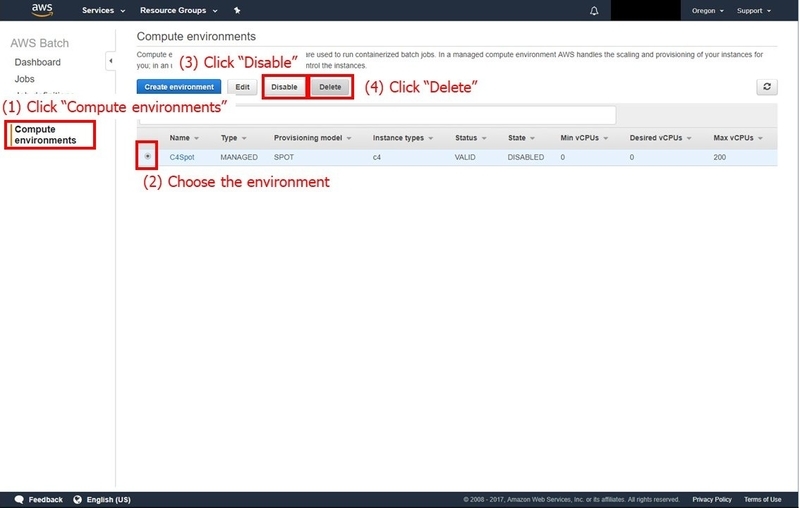800x508 pixels.
Task: Sort by State column header
Action: click(x=521, y=138)
